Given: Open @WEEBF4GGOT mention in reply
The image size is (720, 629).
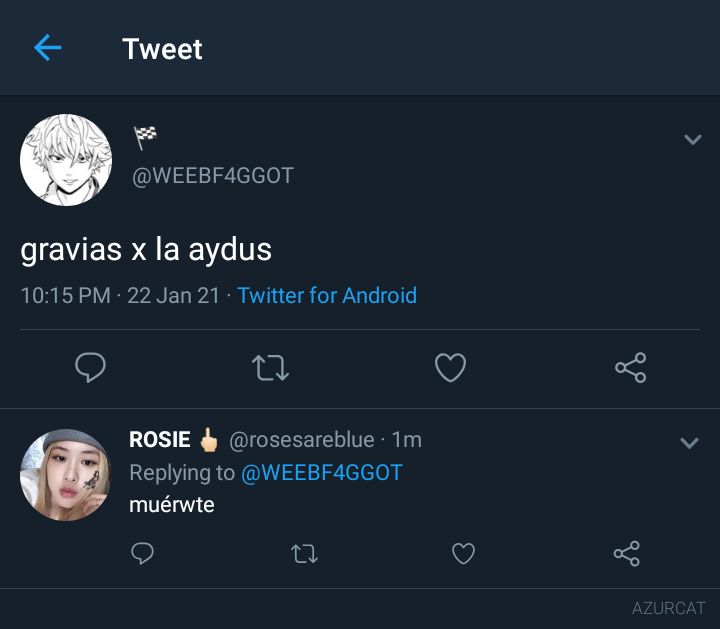Looking at the screenshot, I should click(x=322, y=472).
